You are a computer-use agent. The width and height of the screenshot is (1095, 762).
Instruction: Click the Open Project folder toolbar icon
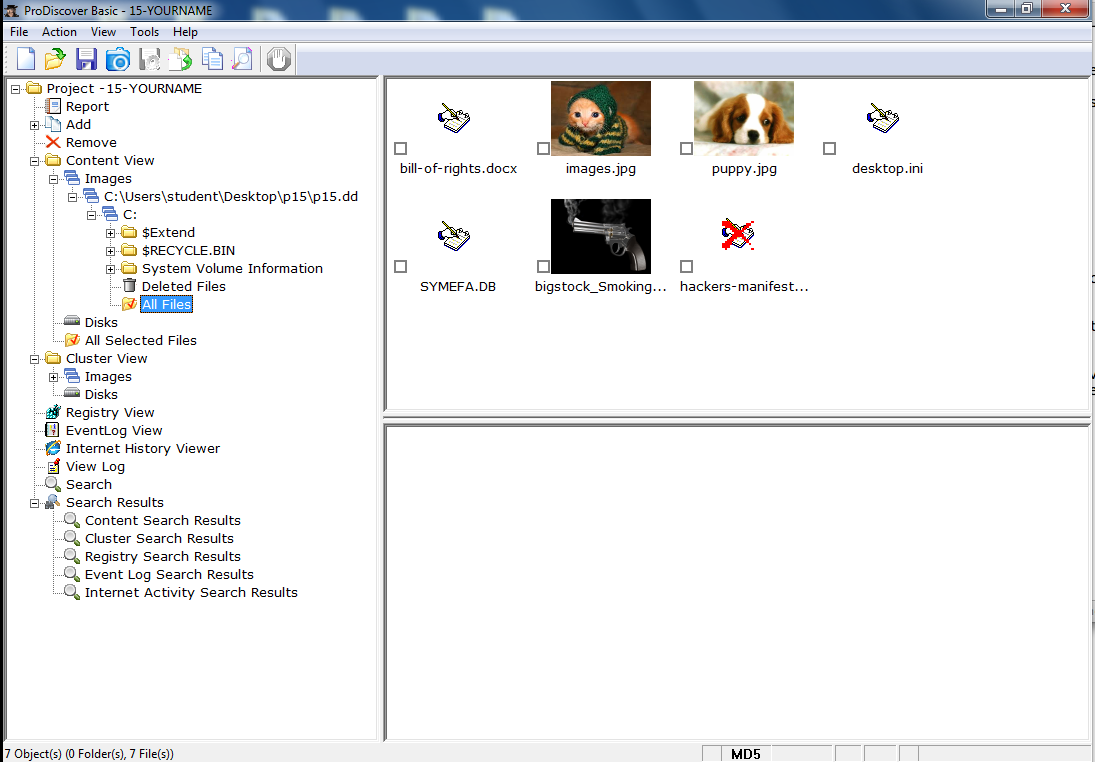pos(55,59)
